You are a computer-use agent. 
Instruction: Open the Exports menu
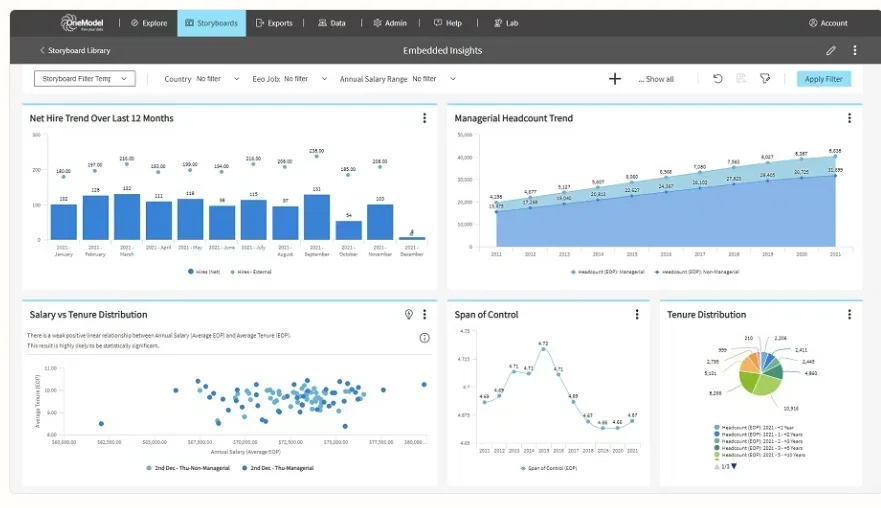274,23
